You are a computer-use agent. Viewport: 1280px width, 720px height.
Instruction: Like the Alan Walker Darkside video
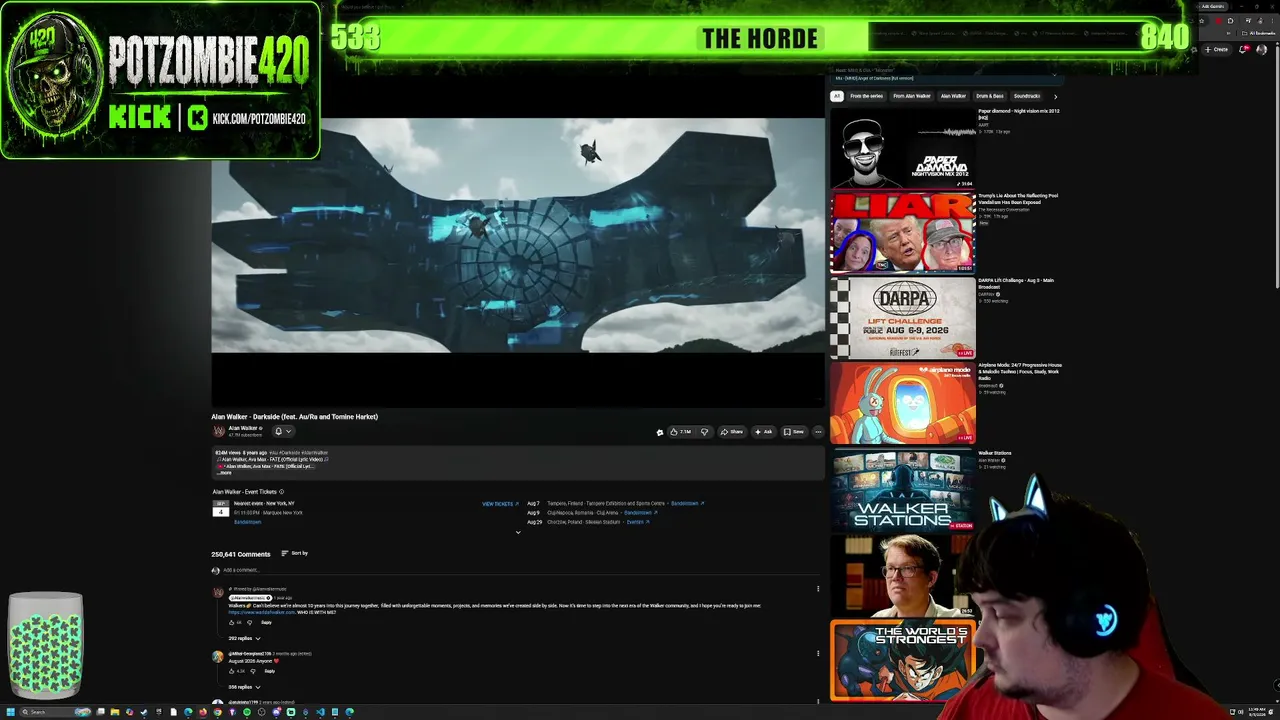(682, 432)
